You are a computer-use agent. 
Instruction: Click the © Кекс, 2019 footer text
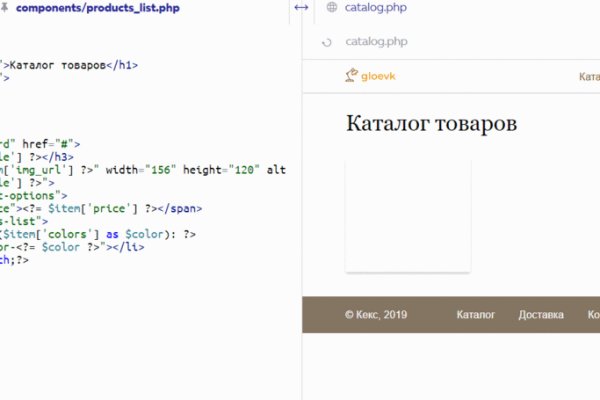[x=376, y=315]
